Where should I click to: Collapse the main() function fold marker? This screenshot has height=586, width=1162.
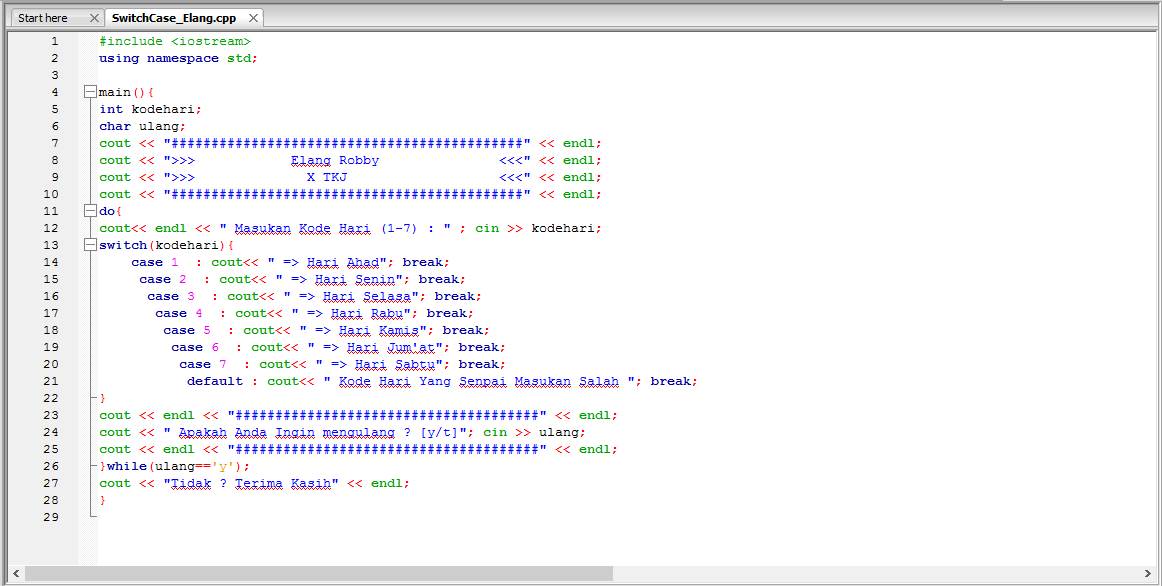[x=90, y=91]
